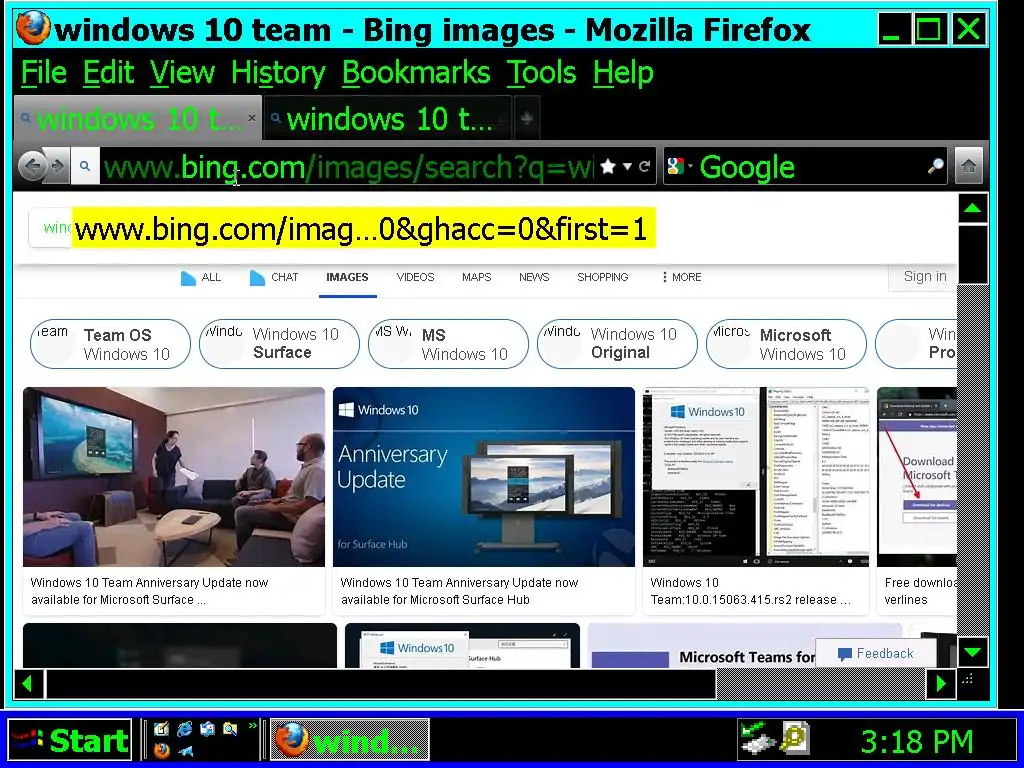Screen dimensions: 1024x768
Task: Select the Windows 10 Surface suggestion chip
Action: coord(280,344)
